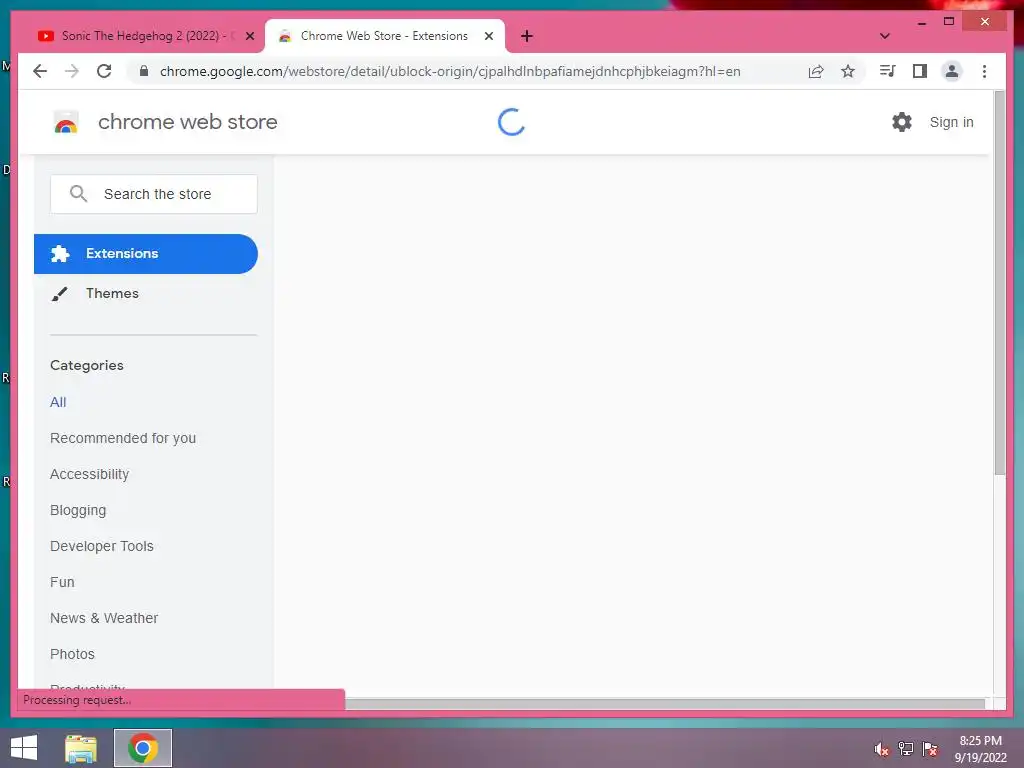Expand the tab search dropdown arrow
The image size is (1024, 768).
(x=885, y=36)
